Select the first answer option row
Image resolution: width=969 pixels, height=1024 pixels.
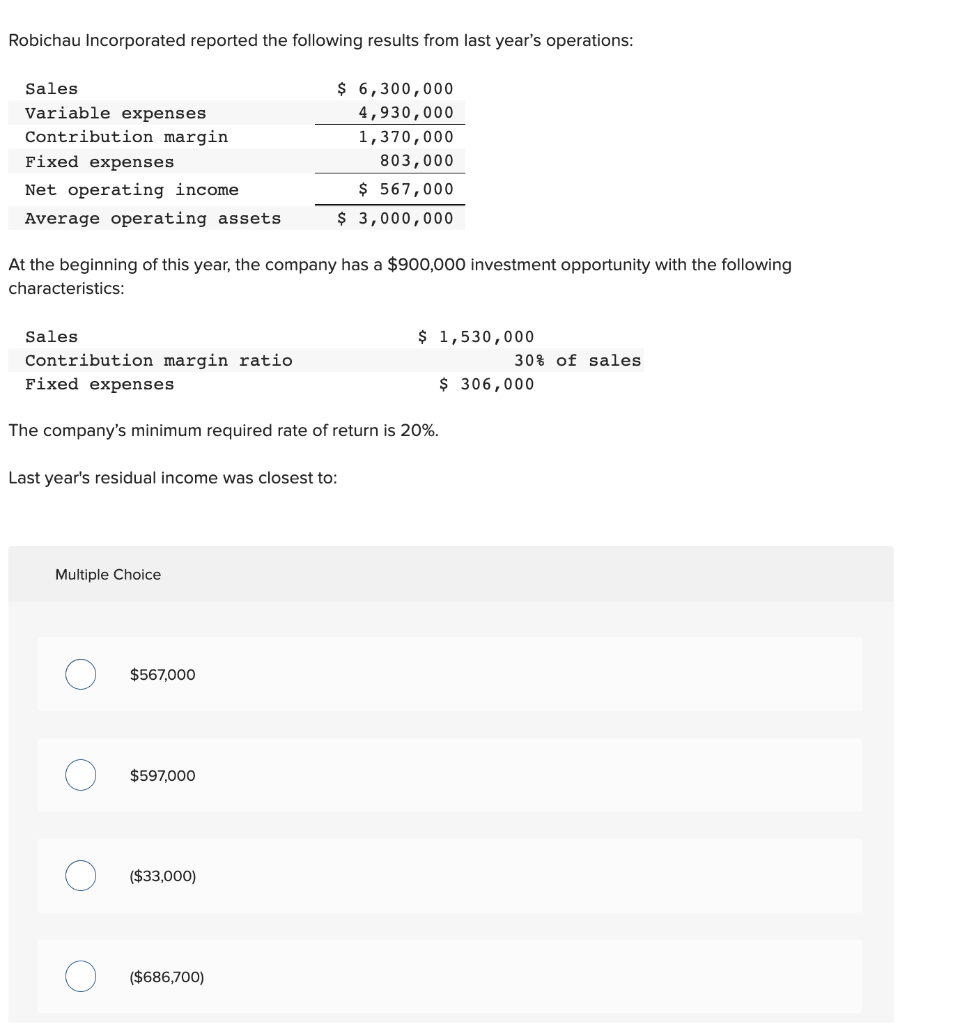click(448, 674)
